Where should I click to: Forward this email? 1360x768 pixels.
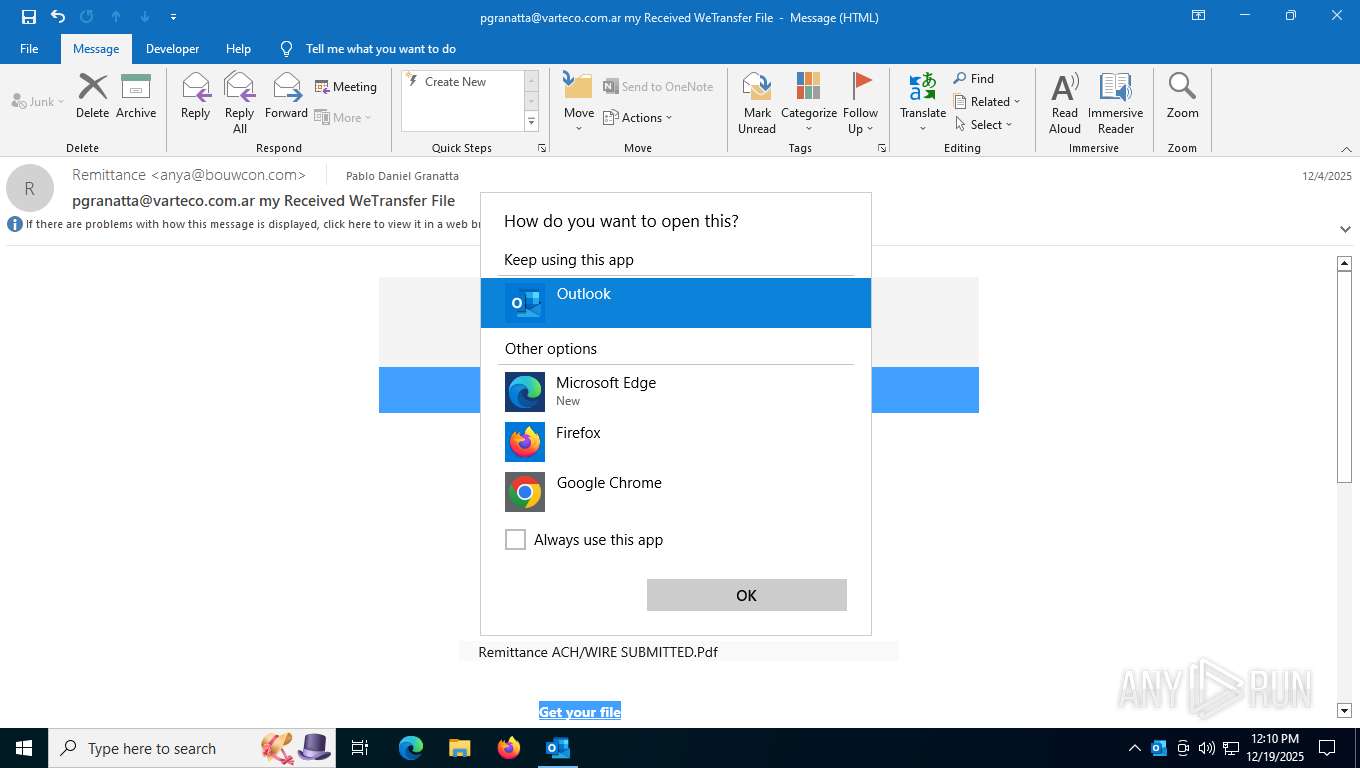click(x=286, y=96)
